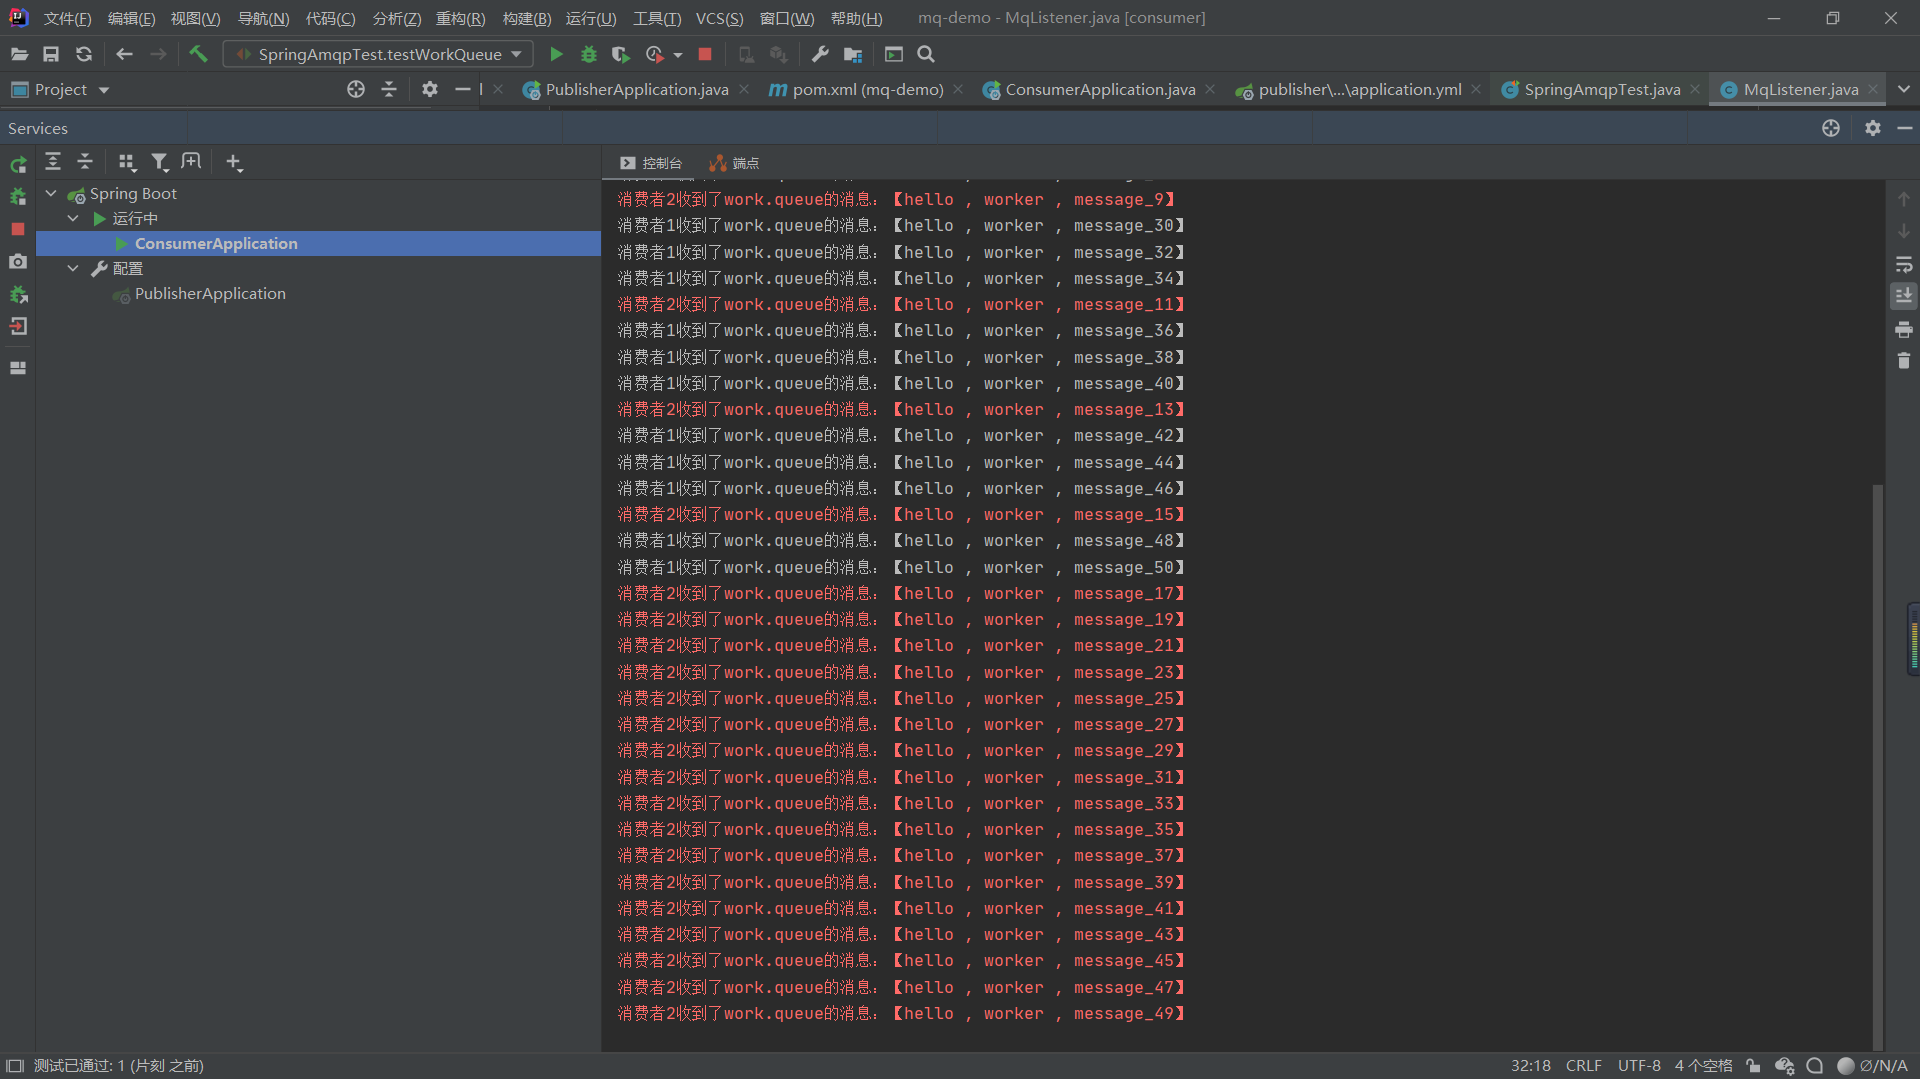The height and width of the screenshot is (1080, 1920).
Task: Switch to the SpringAmqpTest.java tab
Action: [x=1601, y=89]
